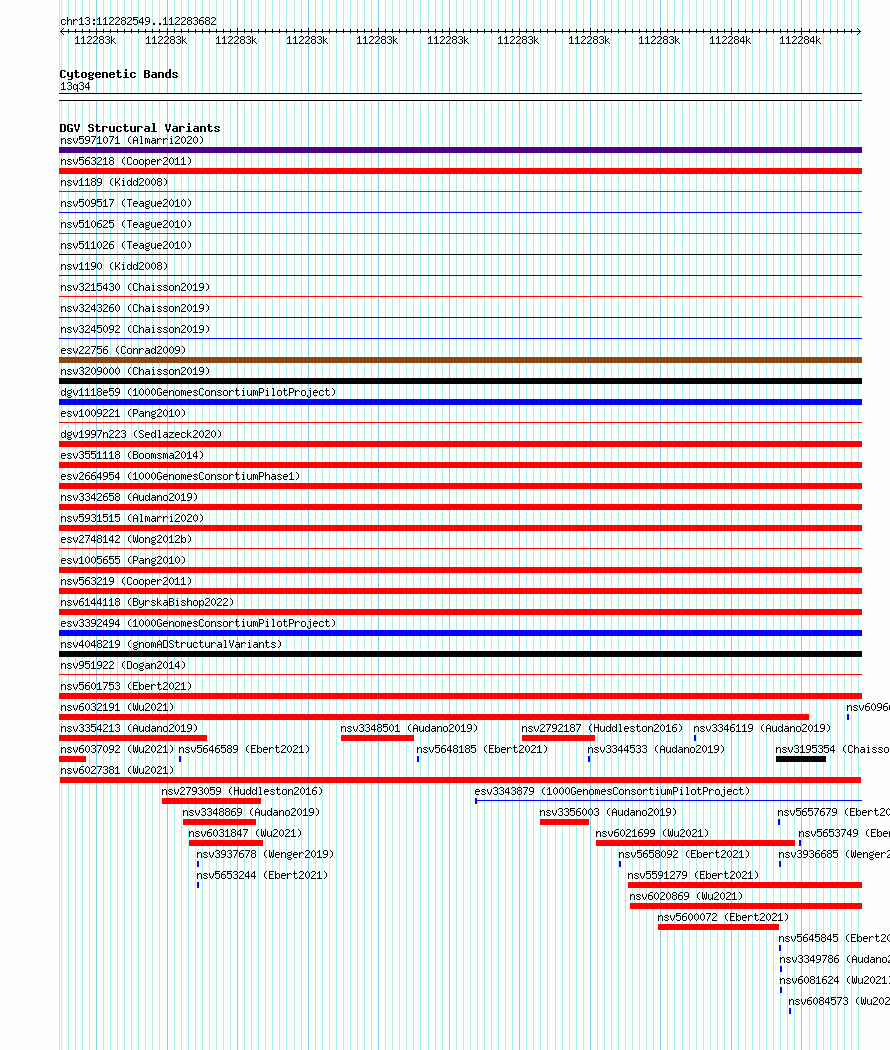Select nsv5648185 (Ebert2021) label
Viewport: 890px width, 1050px height.
(482, 749)
